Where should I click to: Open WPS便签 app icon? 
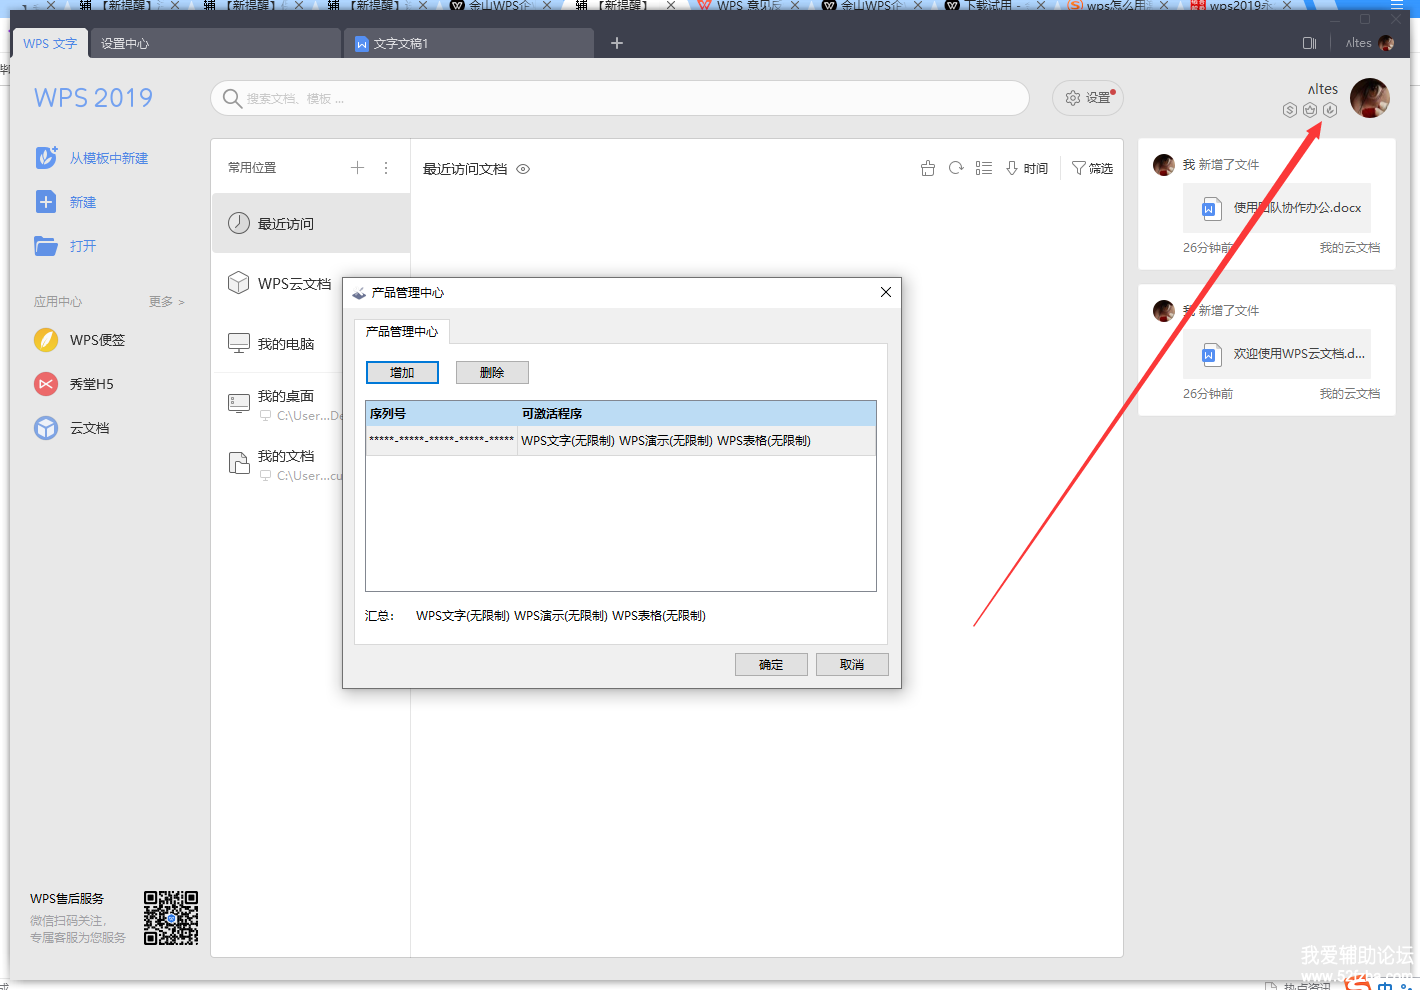tap(46, 340)
